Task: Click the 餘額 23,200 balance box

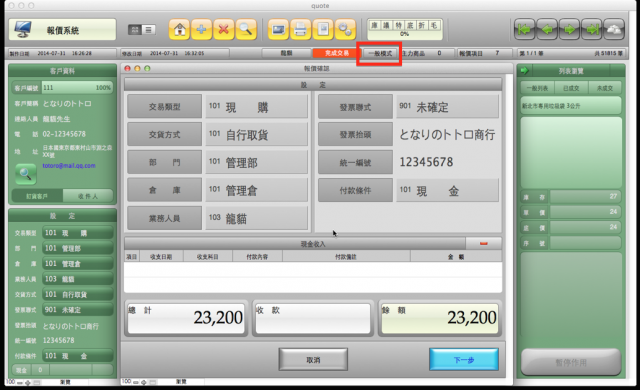Action: 440,318
